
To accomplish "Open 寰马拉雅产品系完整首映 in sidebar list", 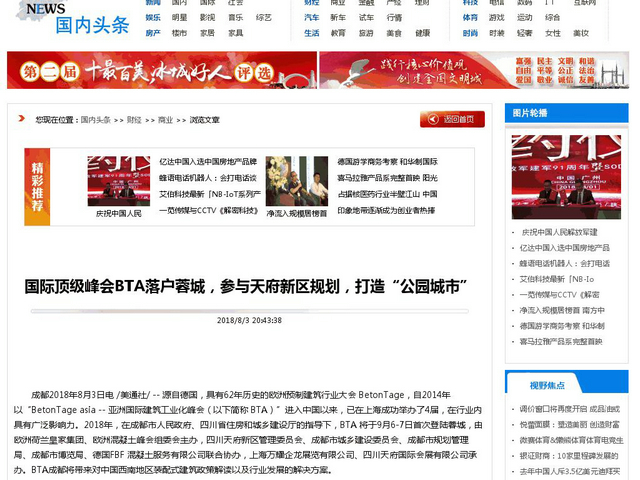I will click(x=560, y=342).
